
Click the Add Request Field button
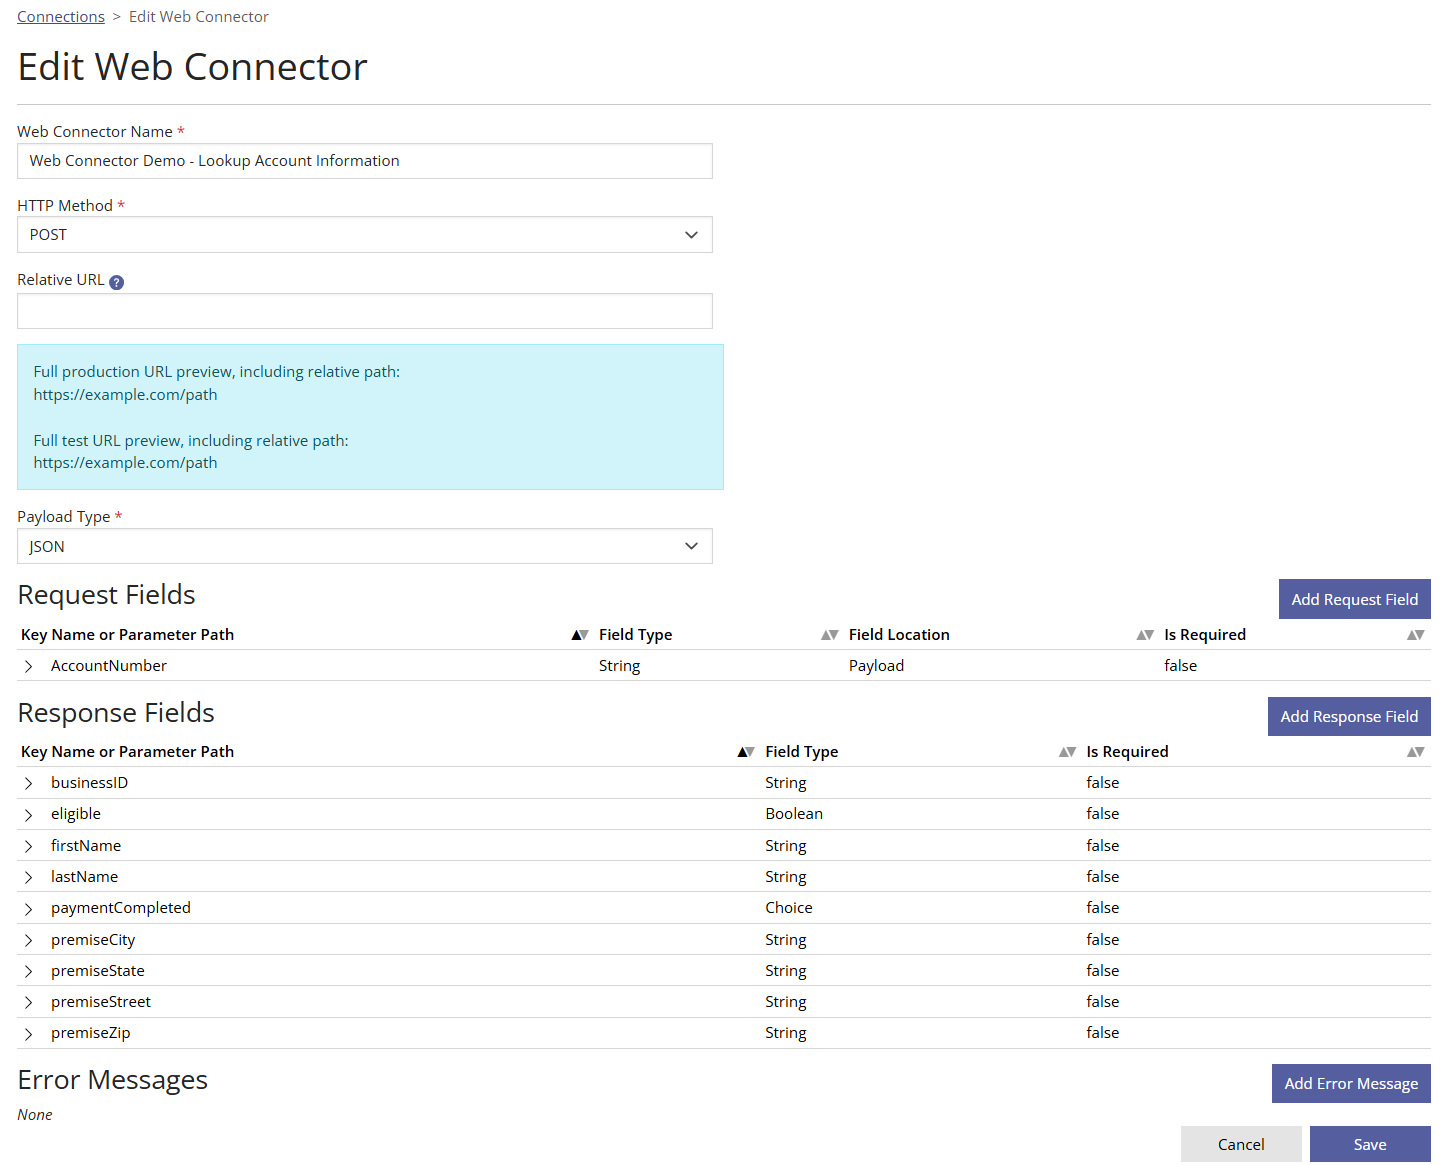click(1354, 598)
